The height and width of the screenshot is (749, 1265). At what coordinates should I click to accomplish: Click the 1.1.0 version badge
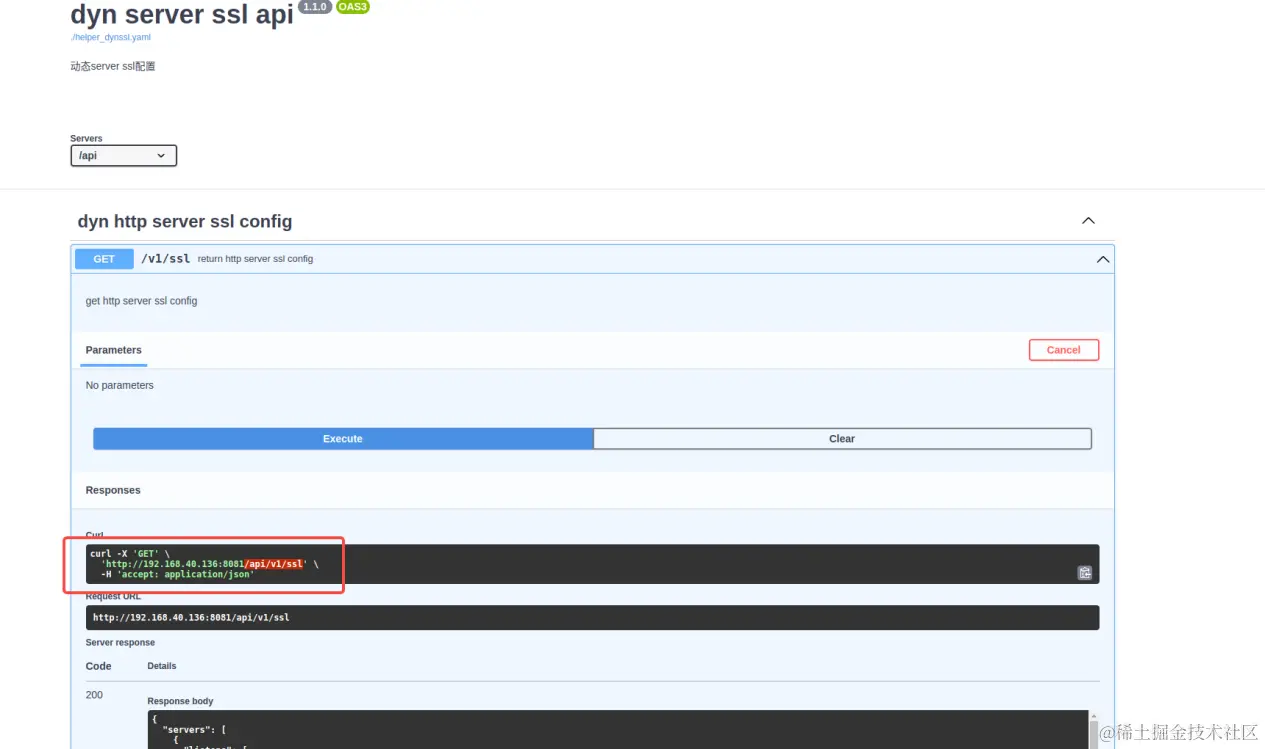click(315, 7)
